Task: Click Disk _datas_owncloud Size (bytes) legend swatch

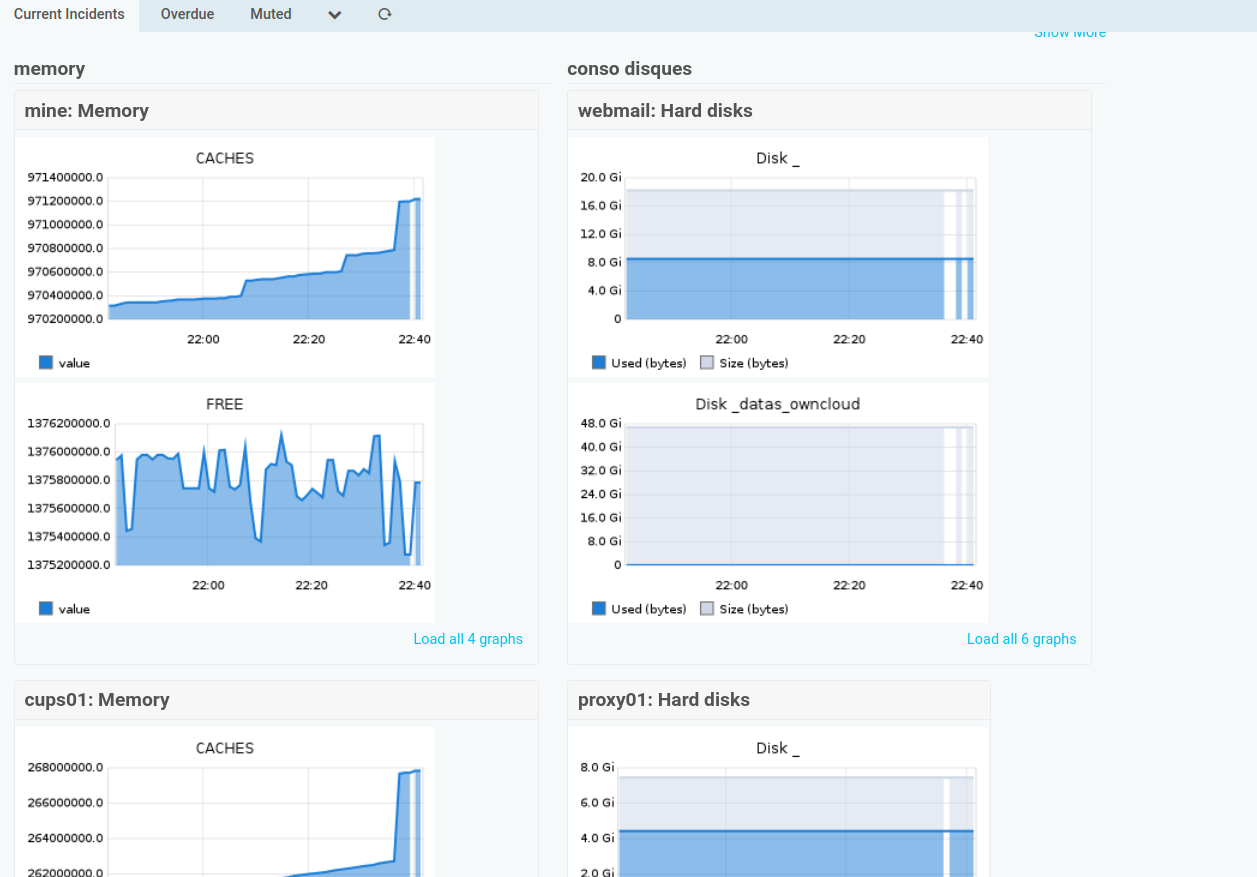Action: point(707,609)
